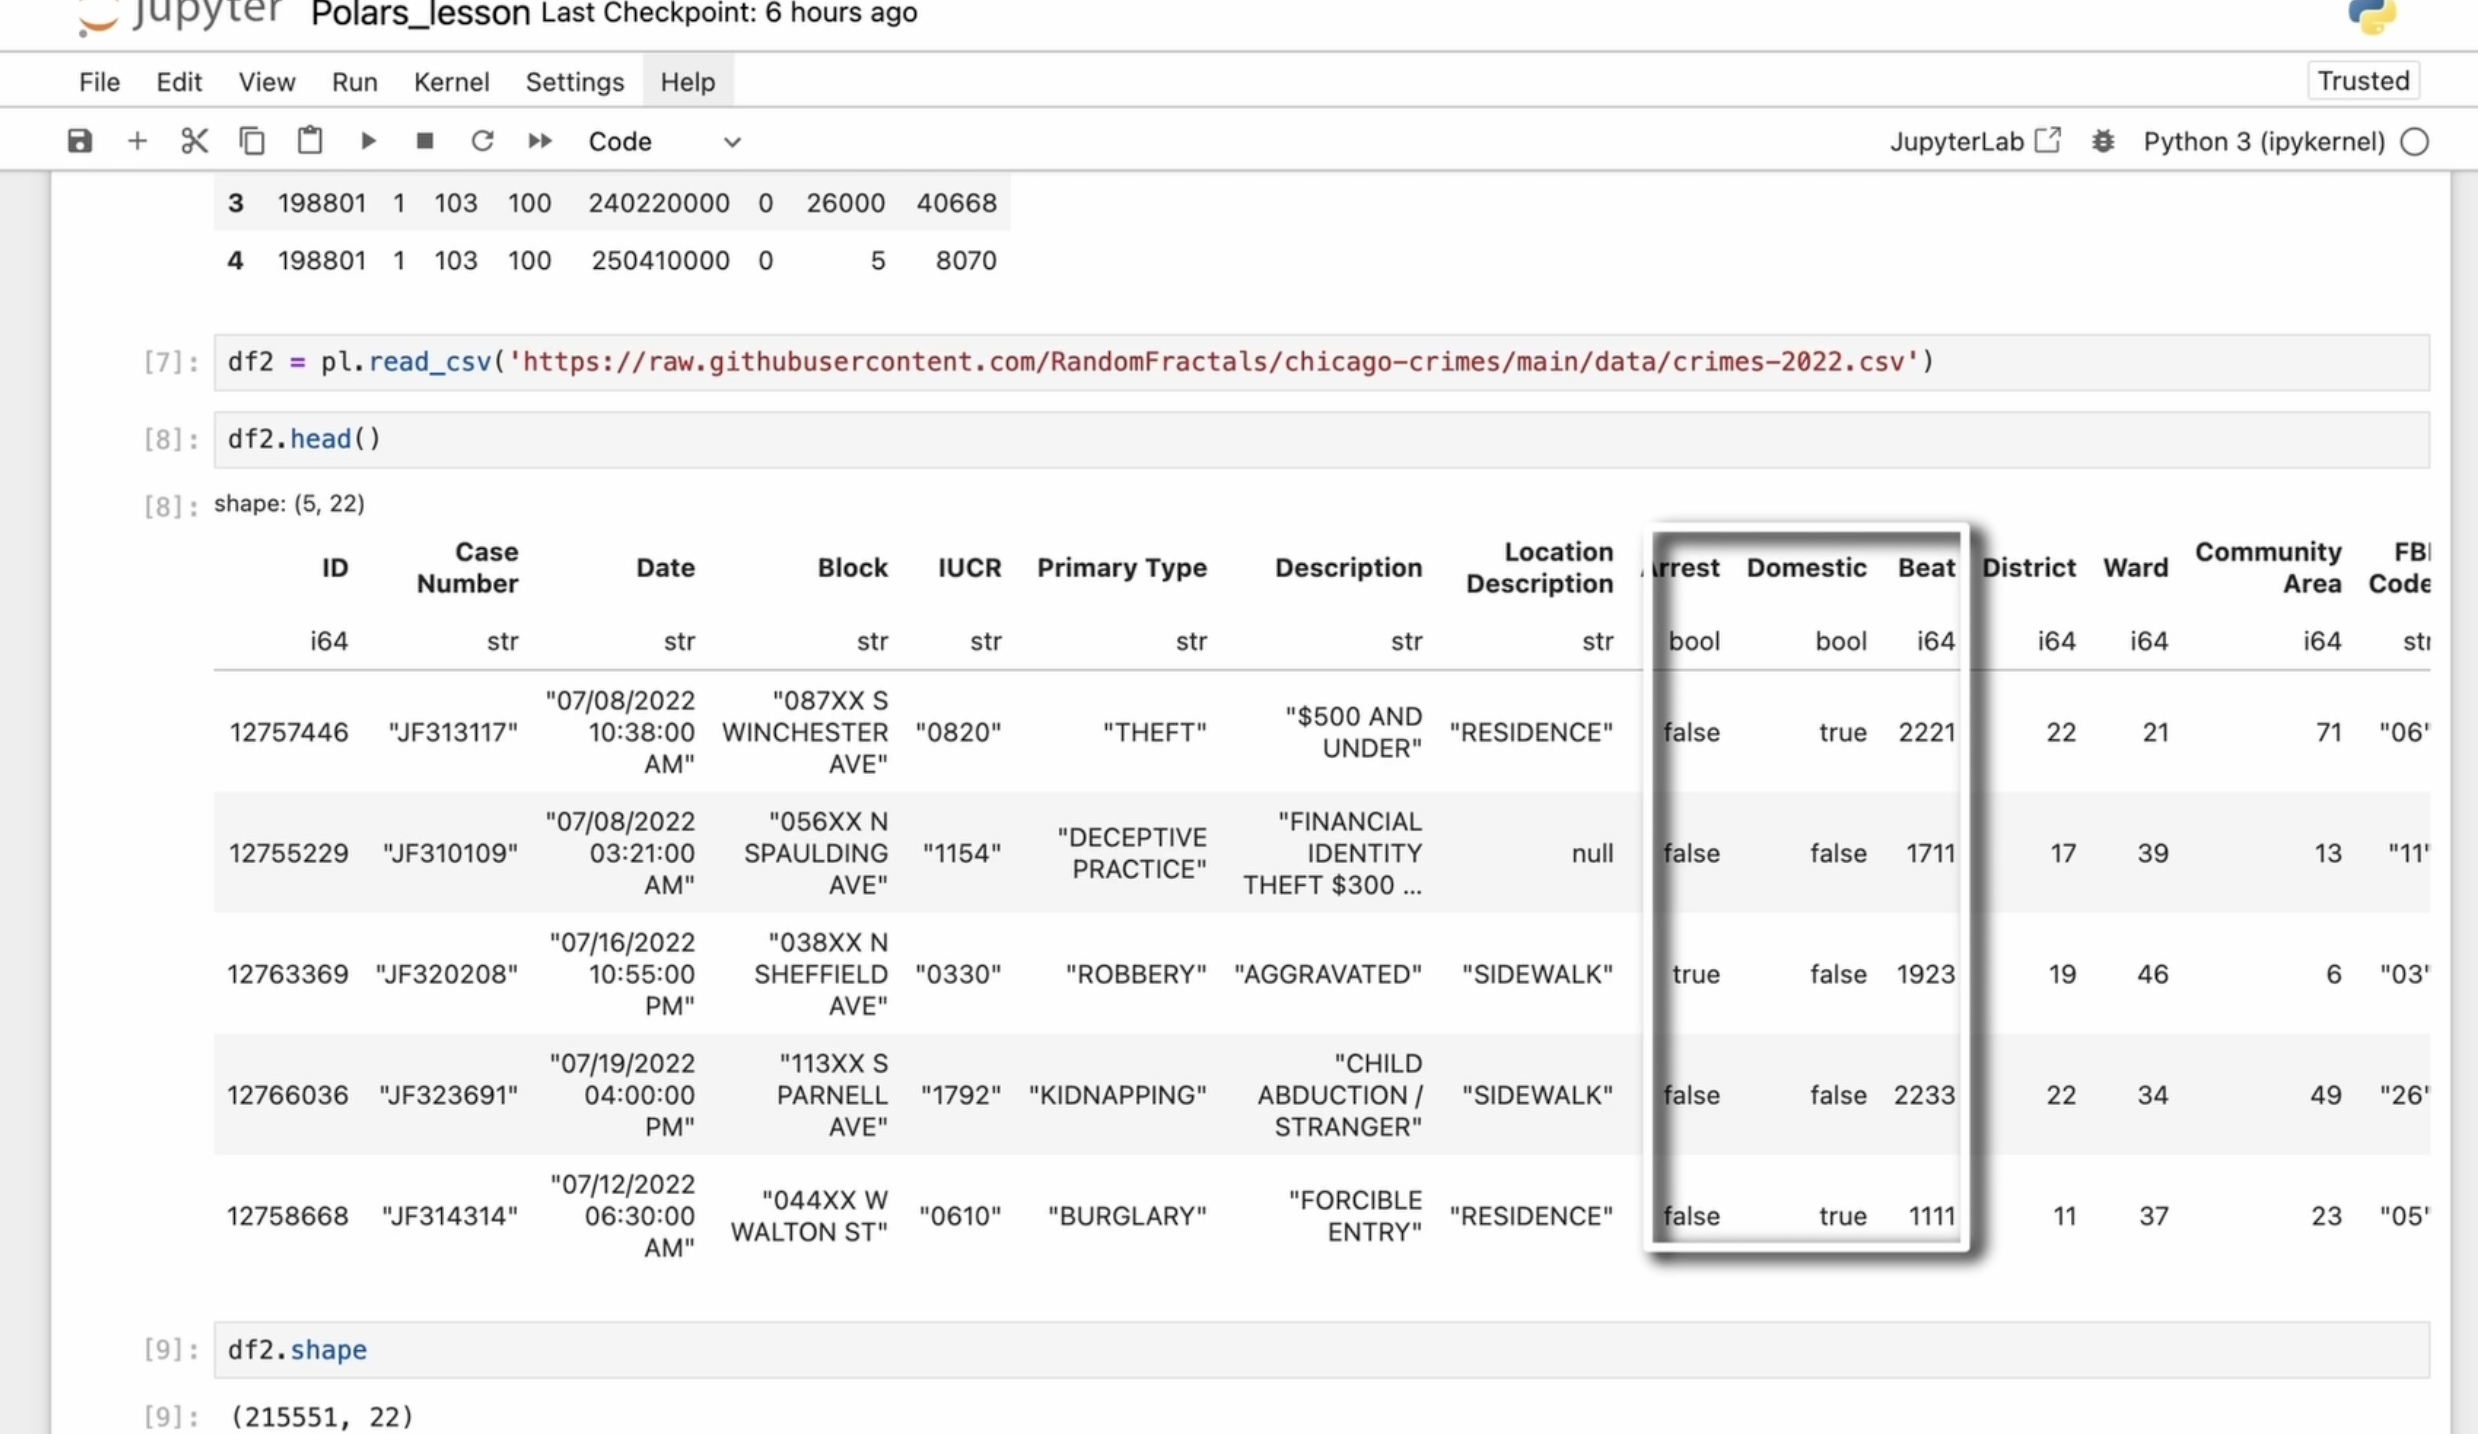
Task: Select the Python 3 (ipykernel) kernel name
Action: tap(2264, 142)
